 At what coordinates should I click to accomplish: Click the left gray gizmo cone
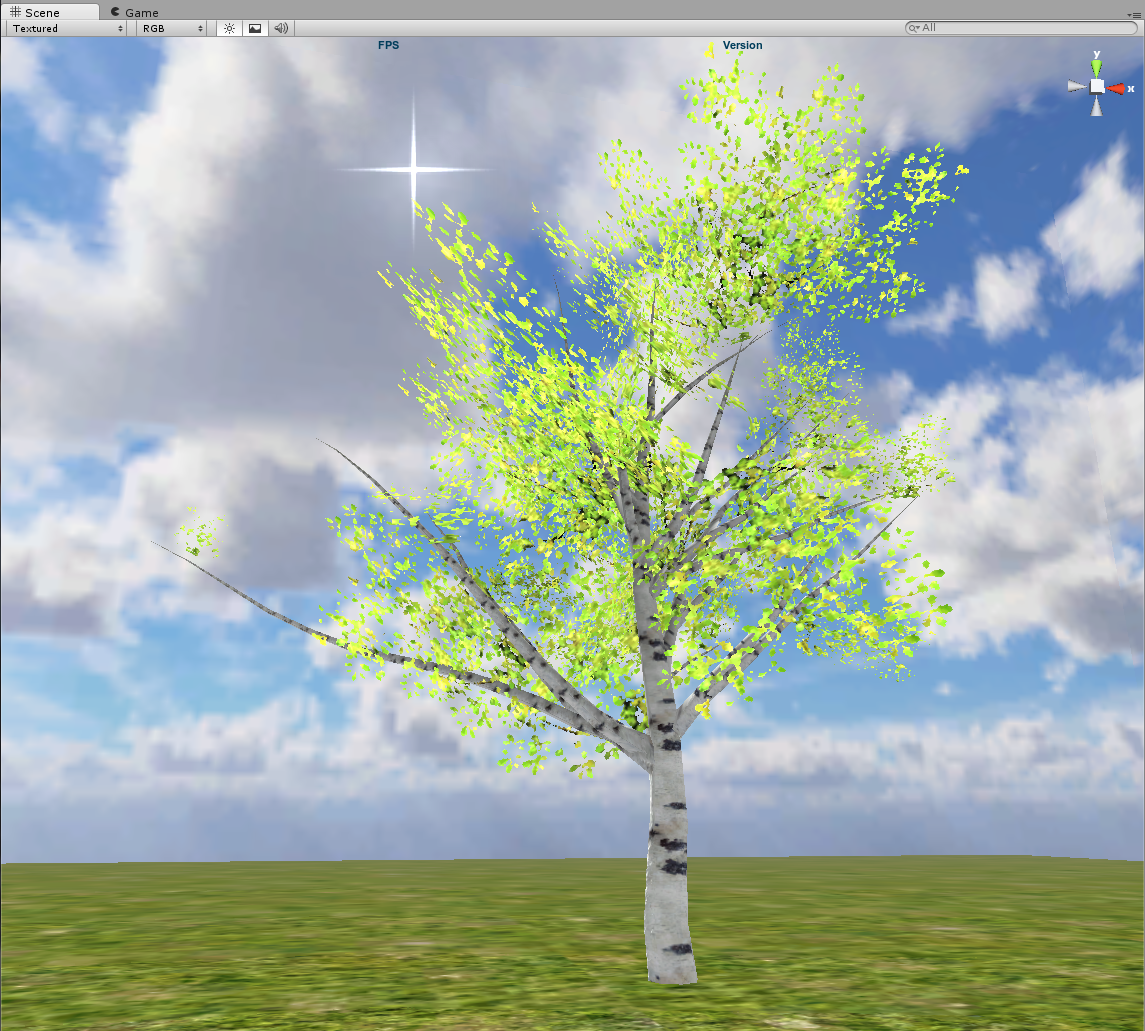coord(1077,87)
